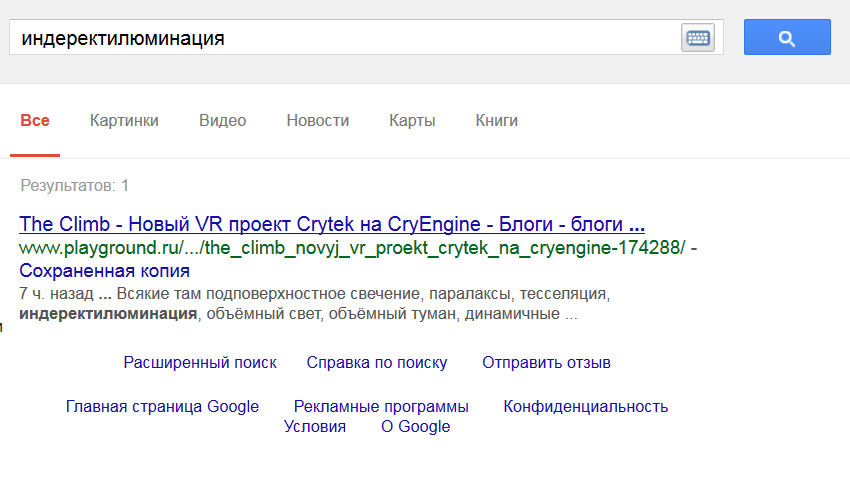850x493 pixels.
Task: Click the bold индеректилюминация snippet word
Action: (108, 313)
